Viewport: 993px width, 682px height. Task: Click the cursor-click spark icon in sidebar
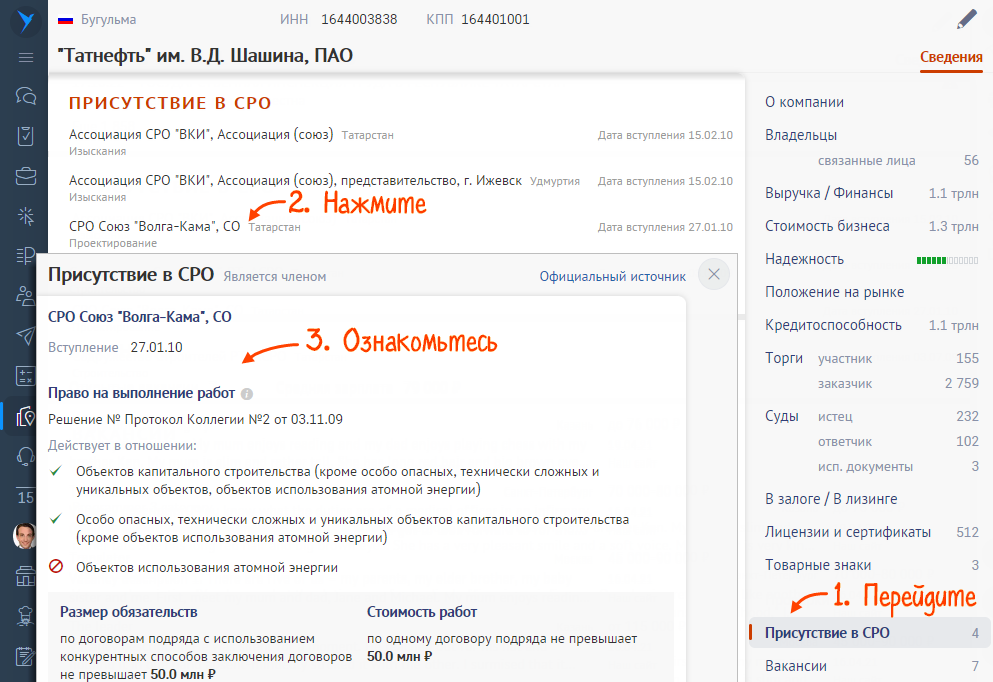pos(25,216)
